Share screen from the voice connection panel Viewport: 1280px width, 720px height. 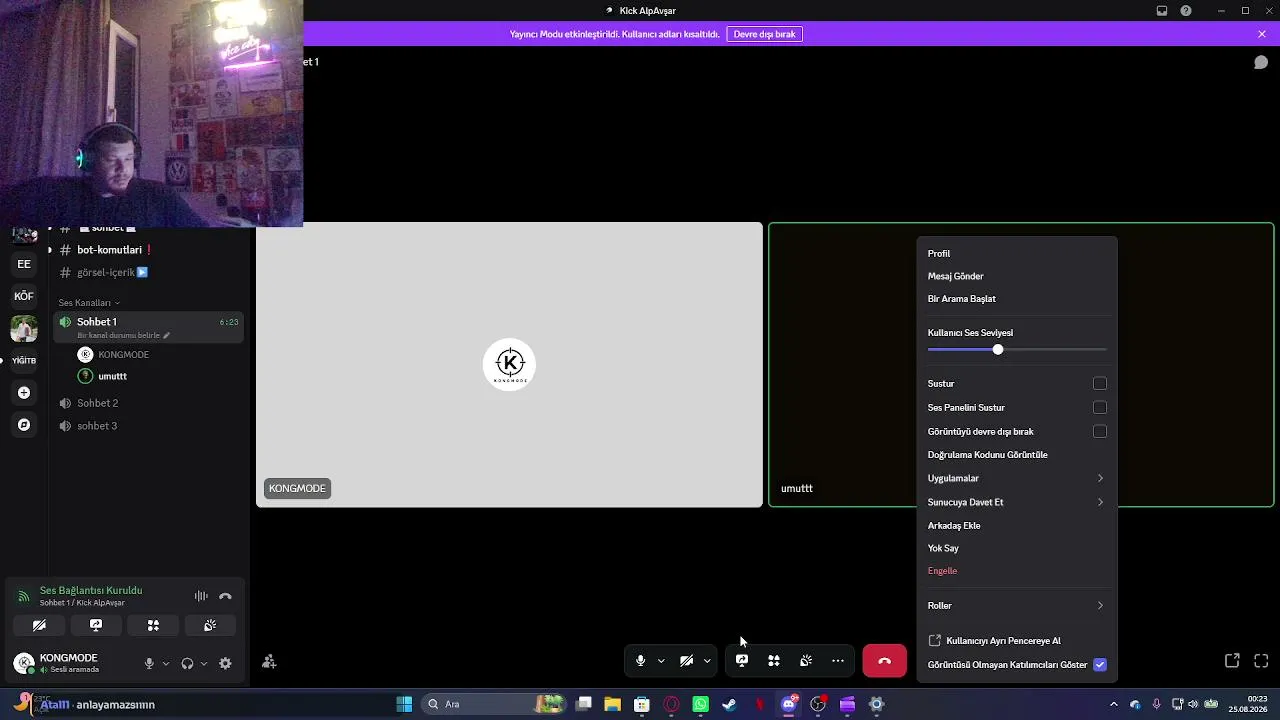point(96,625)
